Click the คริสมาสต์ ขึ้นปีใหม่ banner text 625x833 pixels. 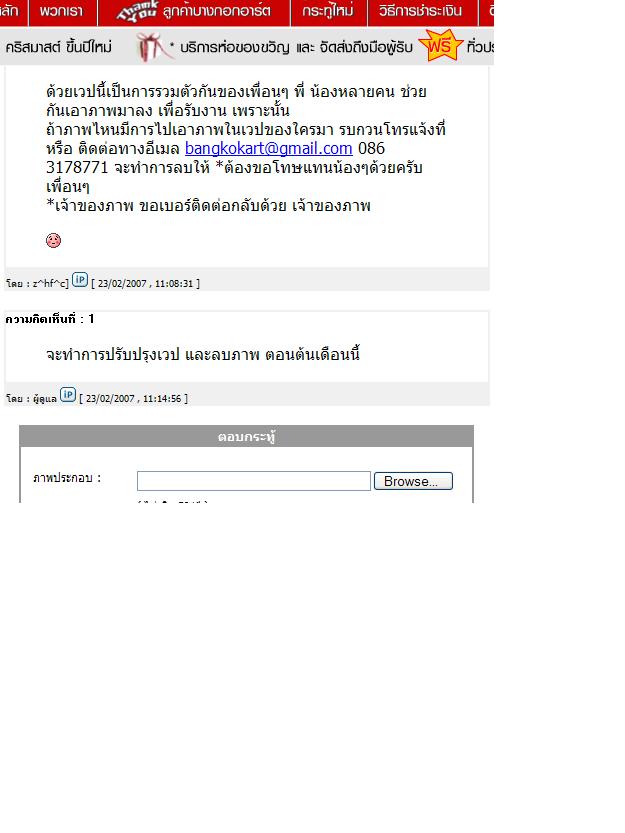(x=58, y=47)
